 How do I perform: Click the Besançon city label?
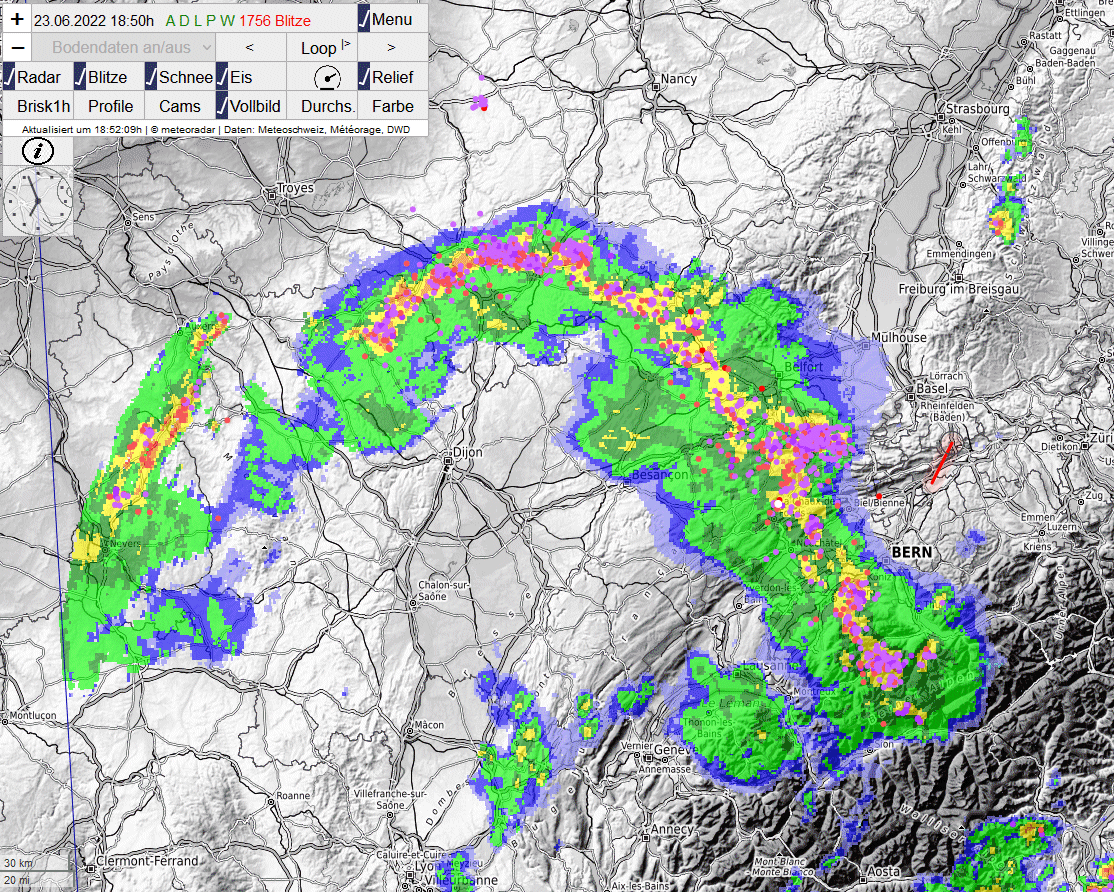tap(660, 474)
